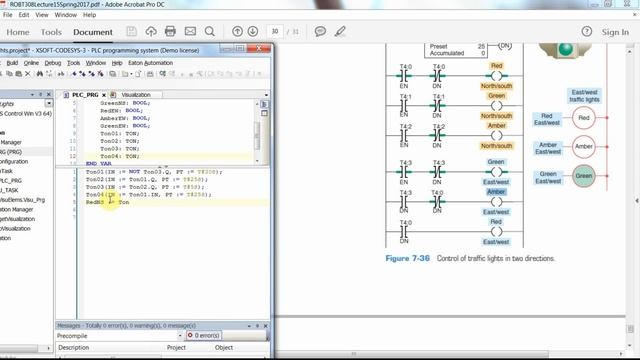Switch to the Acrobat Home tab
This screenshot has height=360, width=640.
(x=18, y=32)
